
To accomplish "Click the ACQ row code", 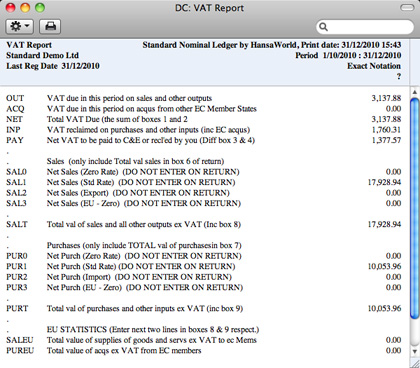I will [15, 109].
